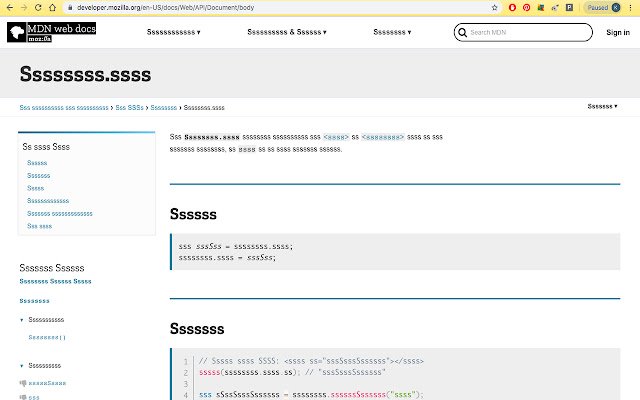Follow the 'Sss SSSs' breadcrumb link
Image resolution: width=640 pixels, height=400 pixels.
[x=129, y=107]
